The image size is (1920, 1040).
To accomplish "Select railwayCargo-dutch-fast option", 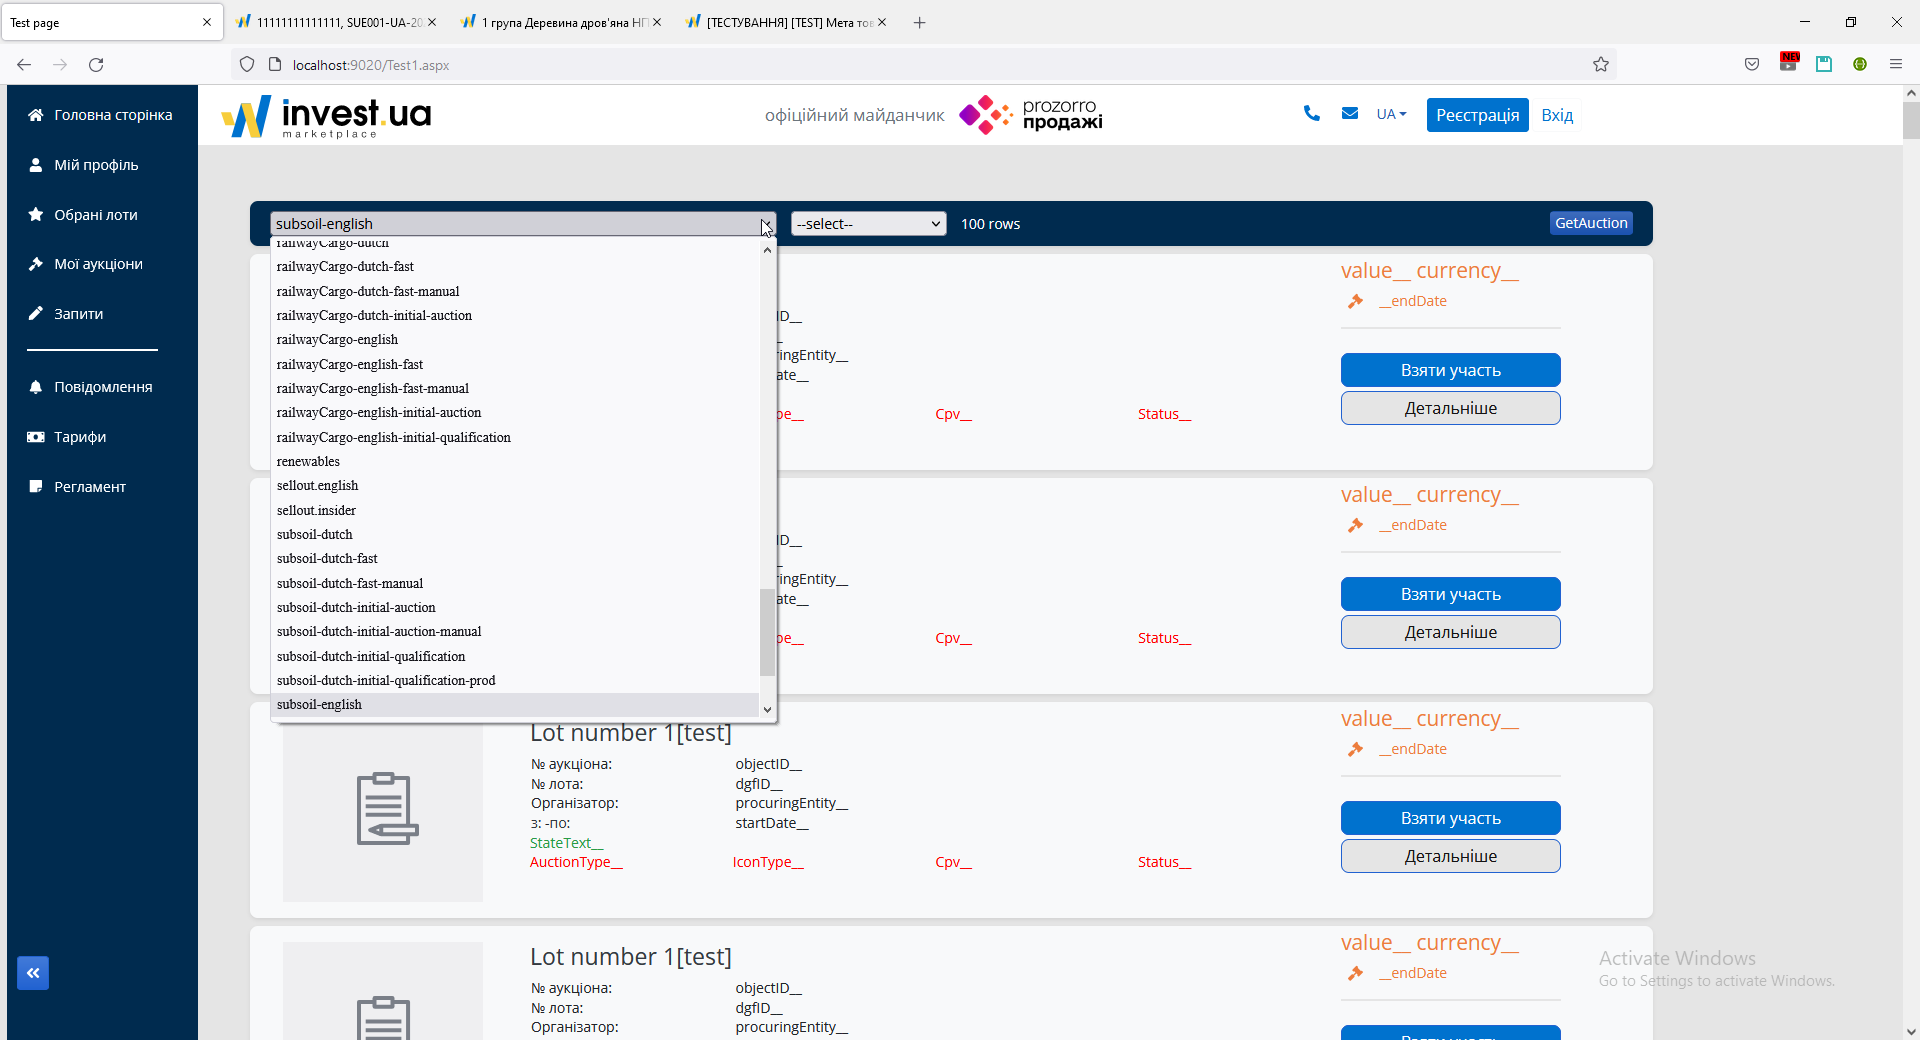I will coord(515,267).
